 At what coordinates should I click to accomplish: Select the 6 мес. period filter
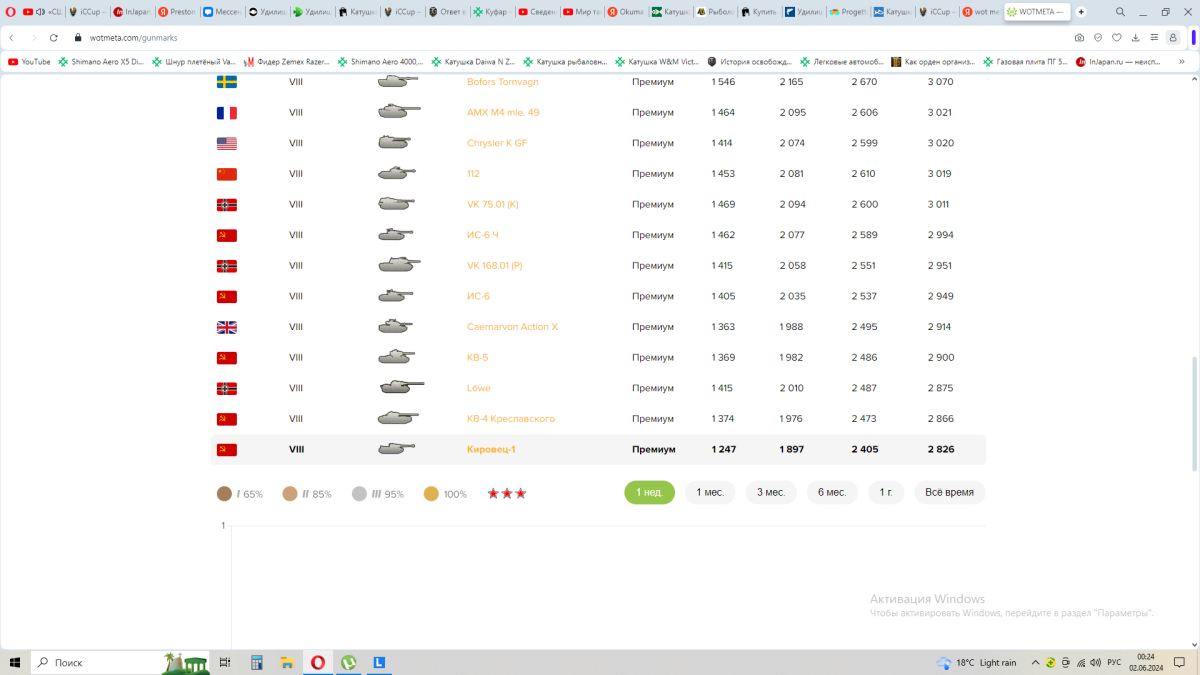(x=832, y=493)
